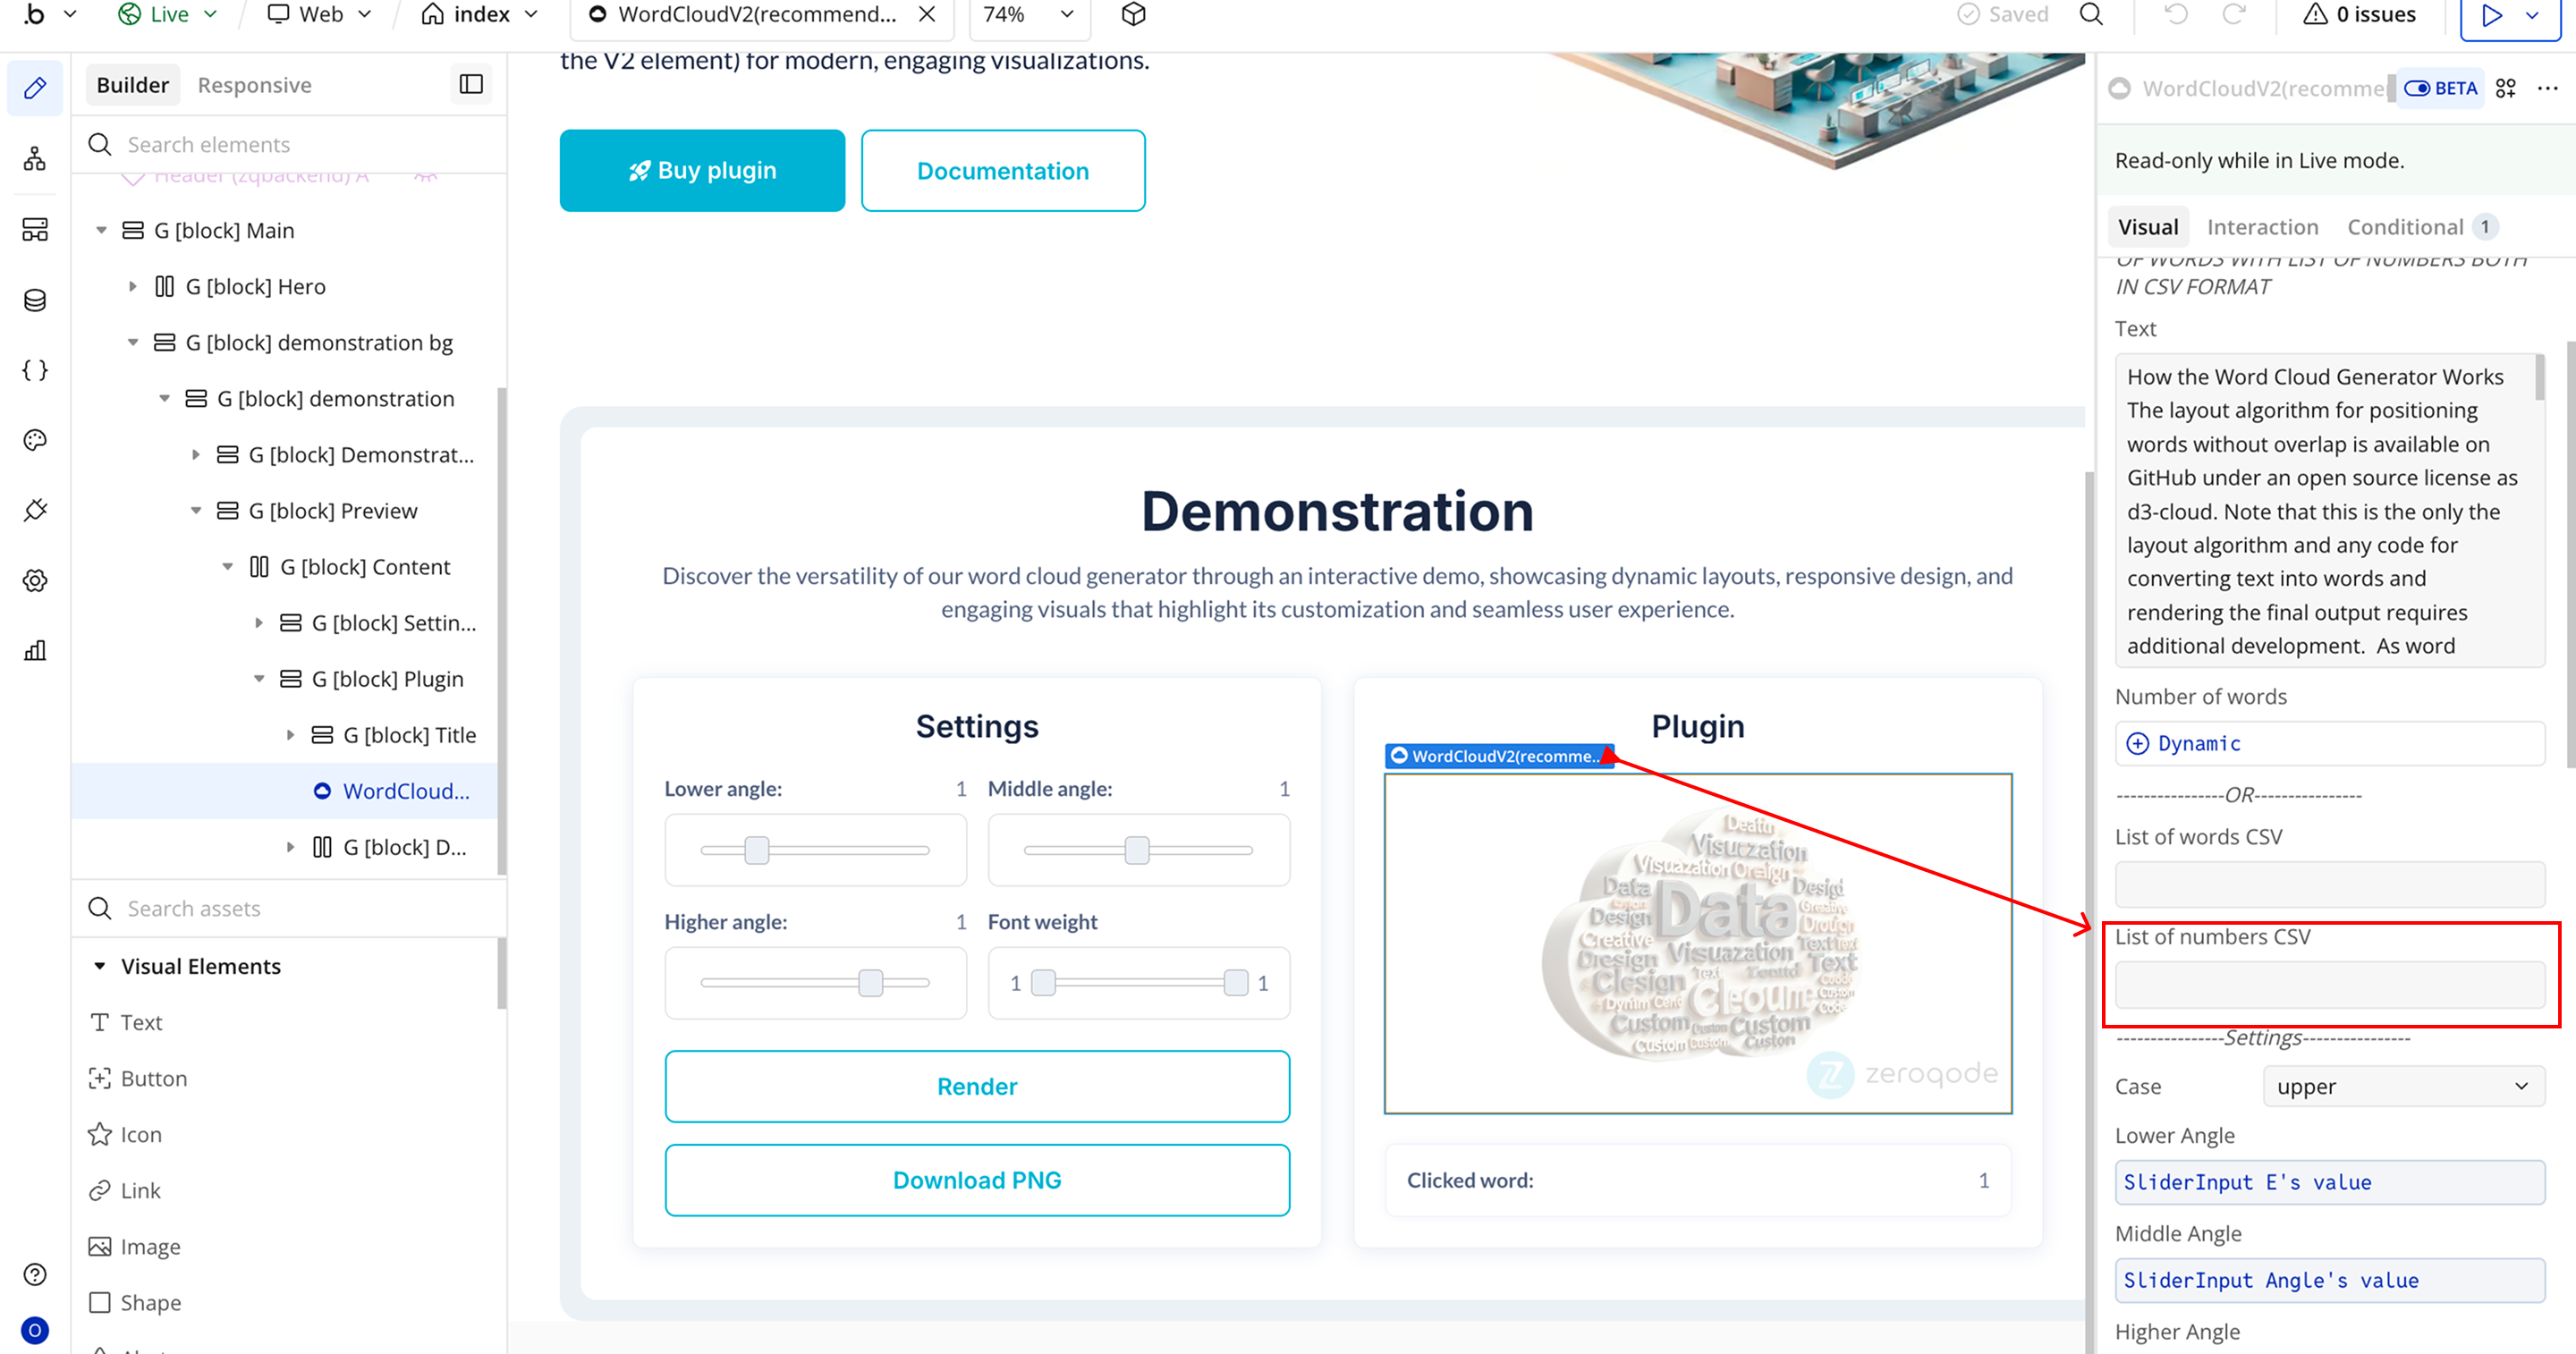
Task: Switch to the Responsive tab
Action: tap(254, 85)
